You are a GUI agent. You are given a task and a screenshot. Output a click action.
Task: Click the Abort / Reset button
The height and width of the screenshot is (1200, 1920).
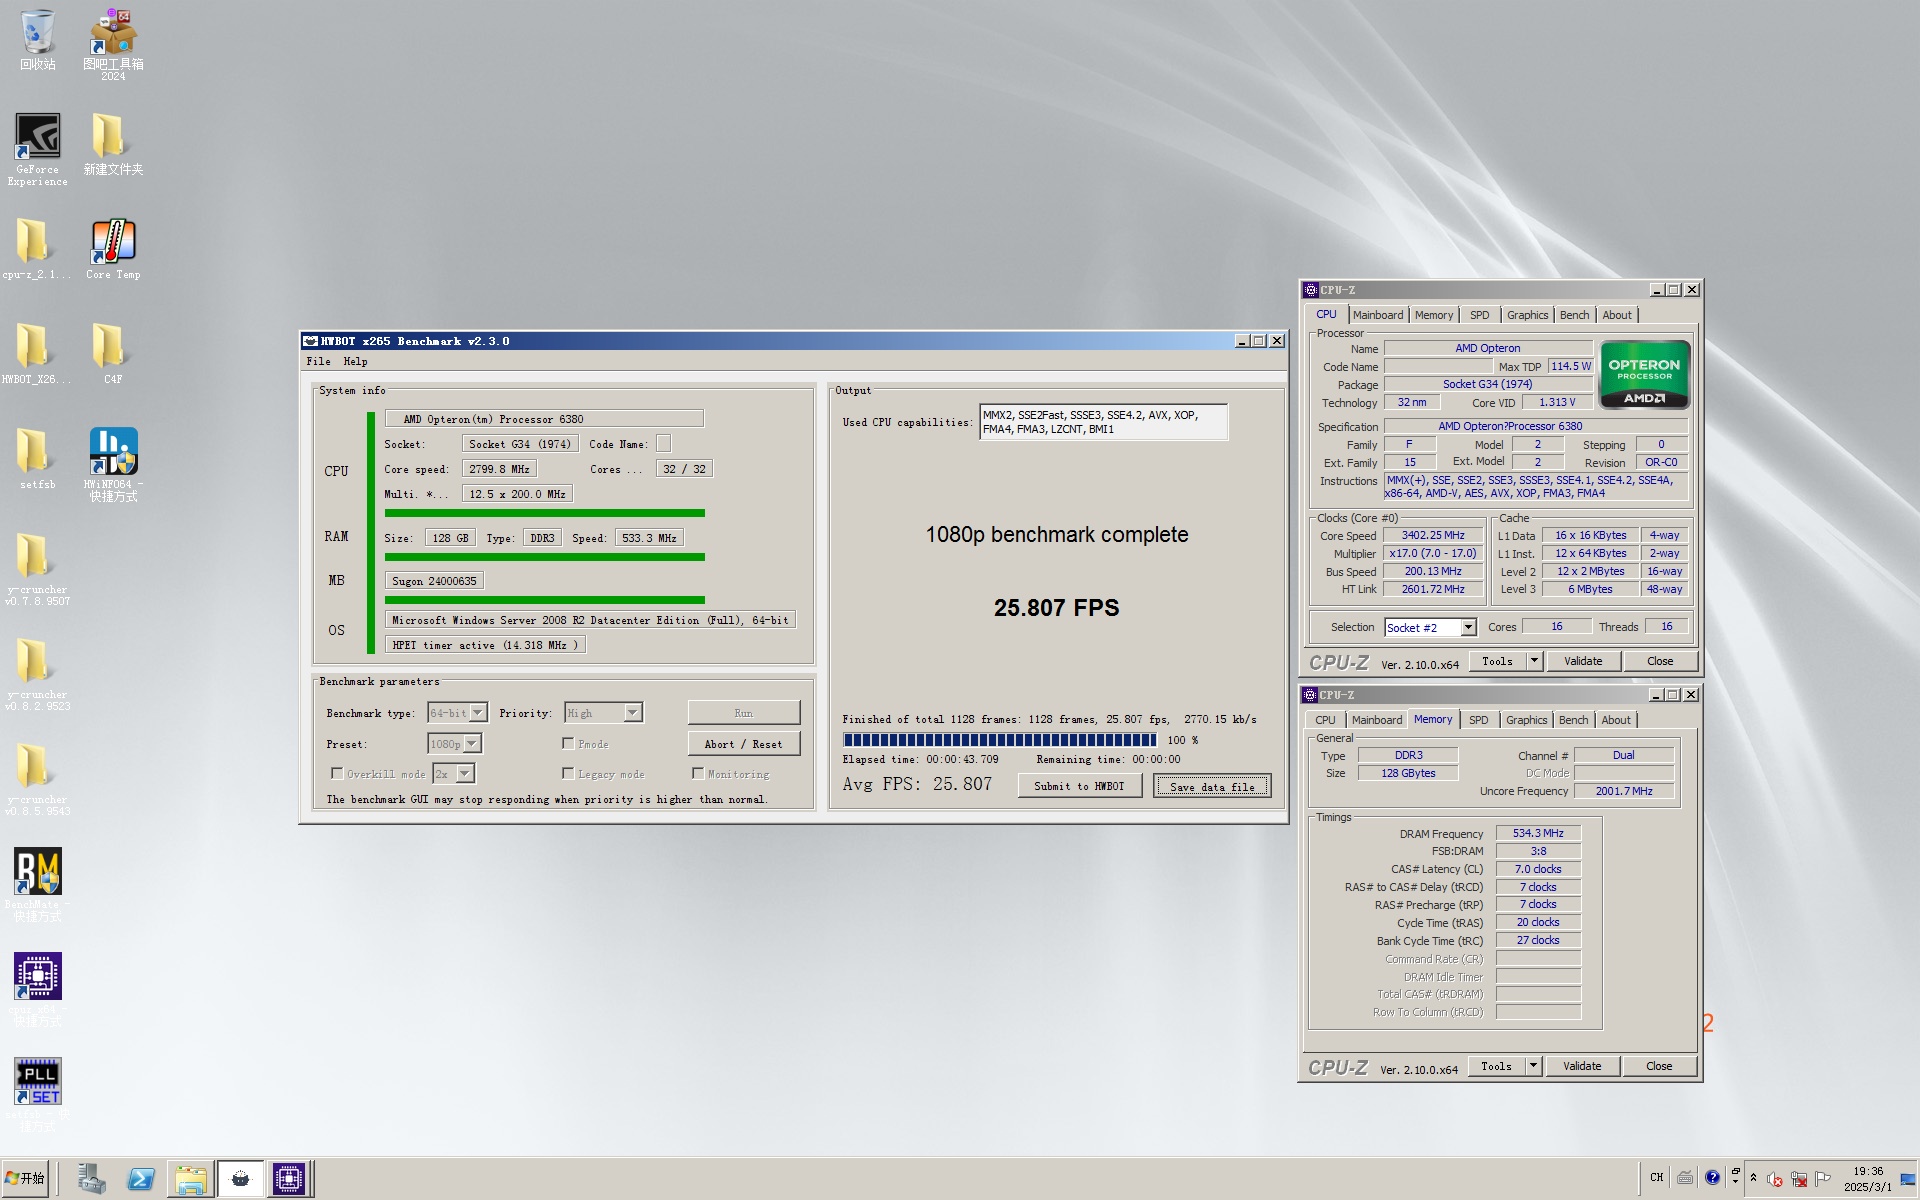[x=743, y=744]
